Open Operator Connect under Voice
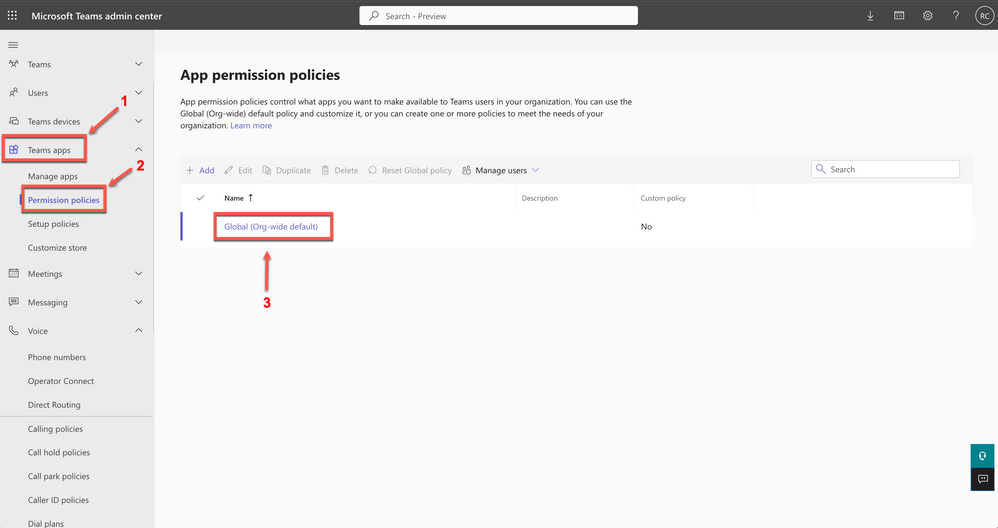Image resolution: width=998 pixels, height=528 pixels. 60,381
